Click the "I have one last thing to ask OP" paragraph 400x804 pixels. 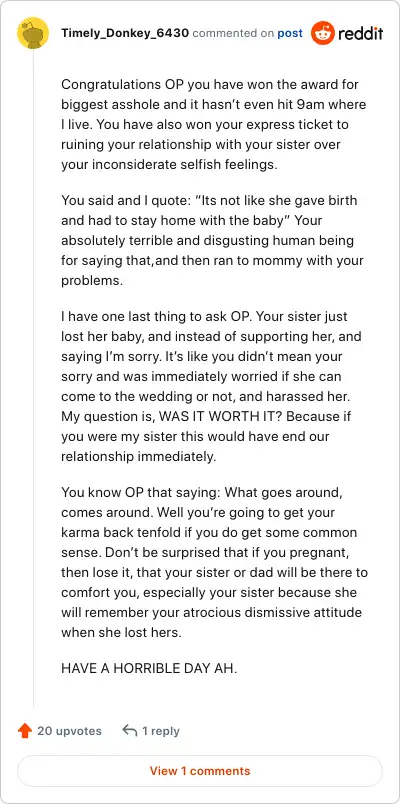pos(211,386)
